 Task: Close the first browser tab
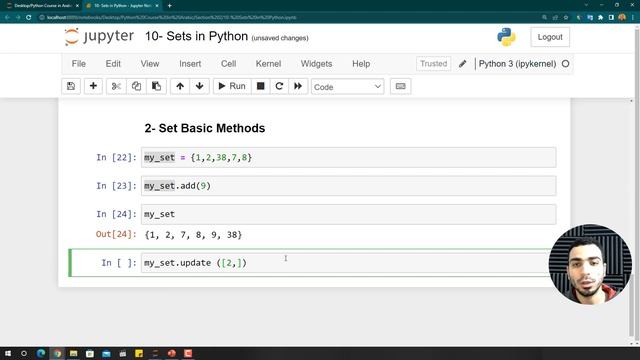point(77,6)
